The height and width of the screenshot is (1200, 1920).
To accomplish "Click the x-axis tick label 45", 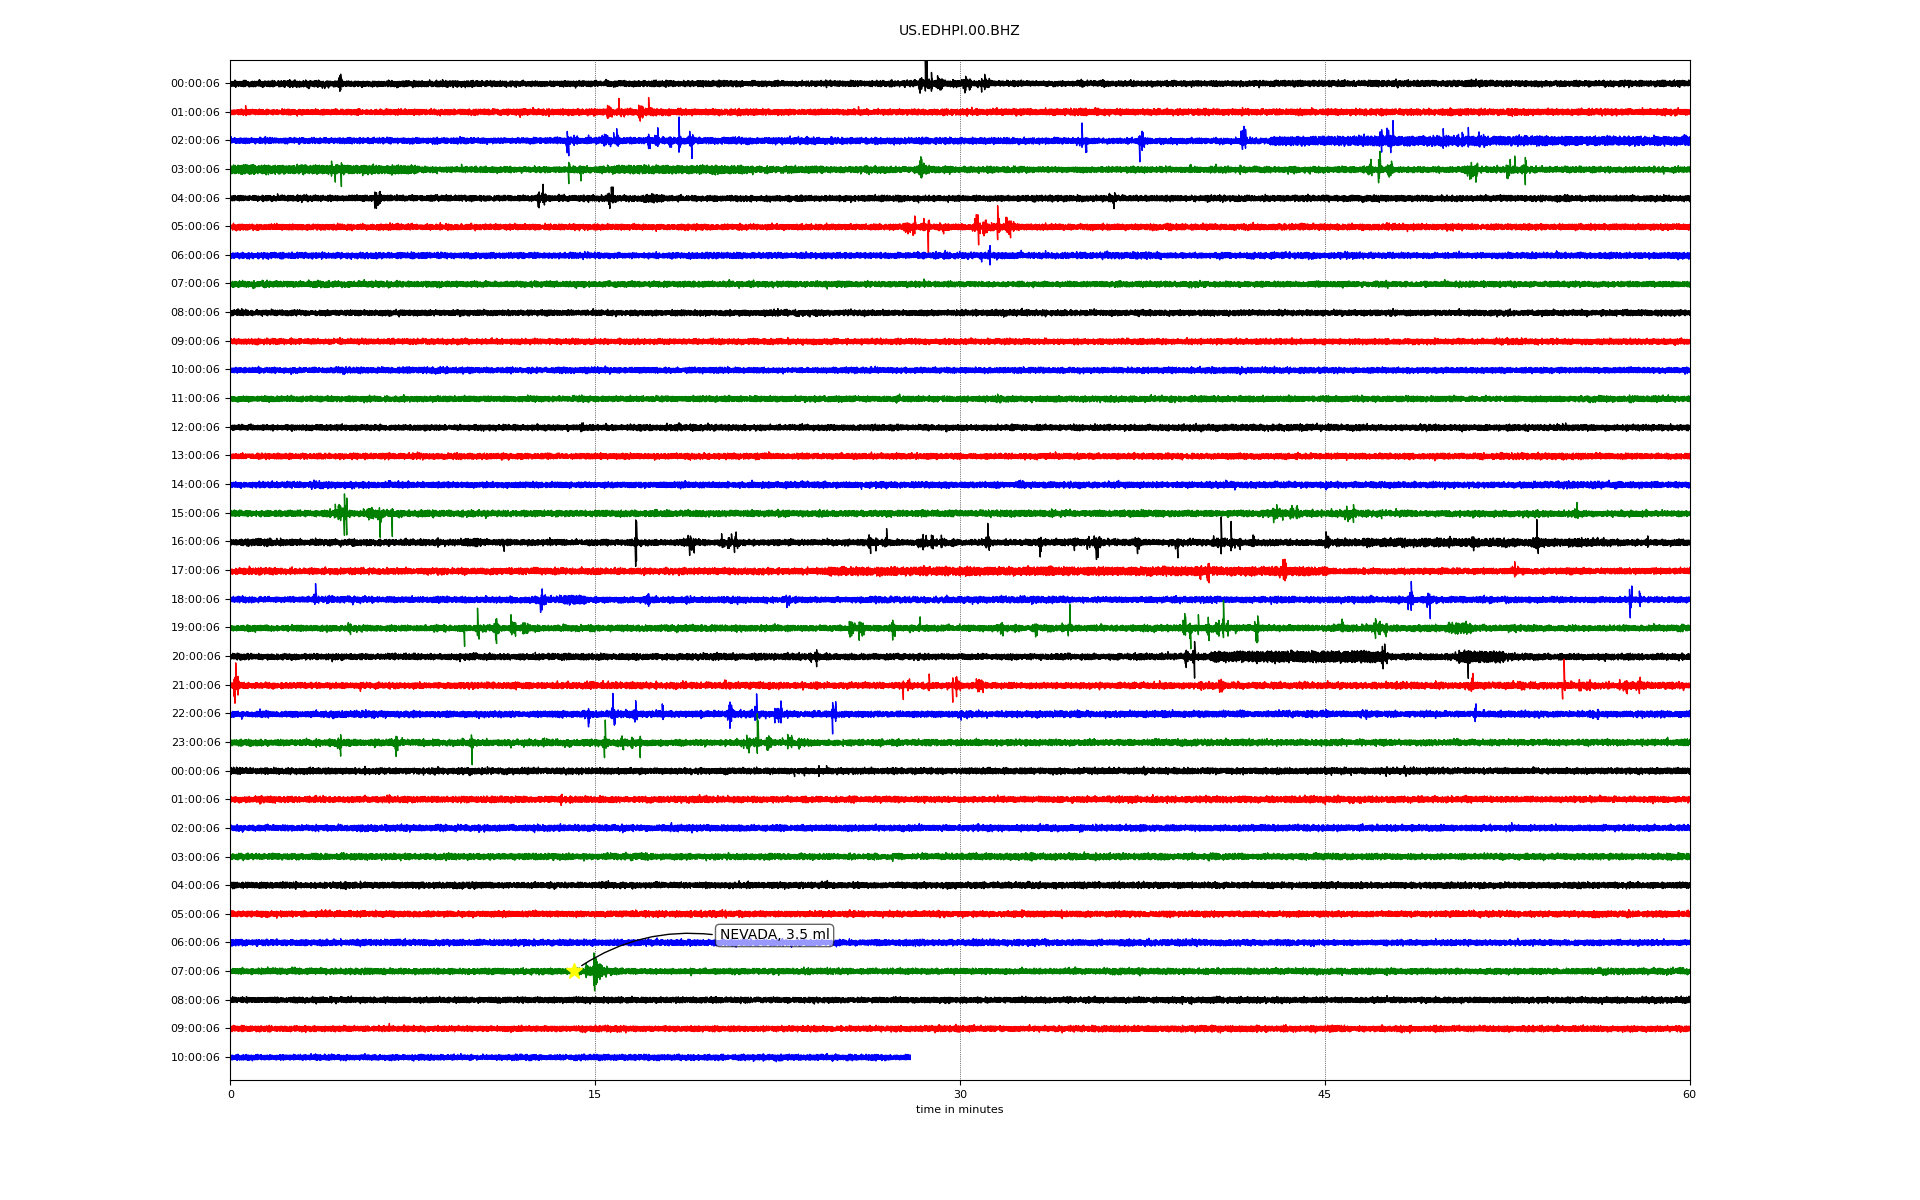I will coord(1325,1094).
